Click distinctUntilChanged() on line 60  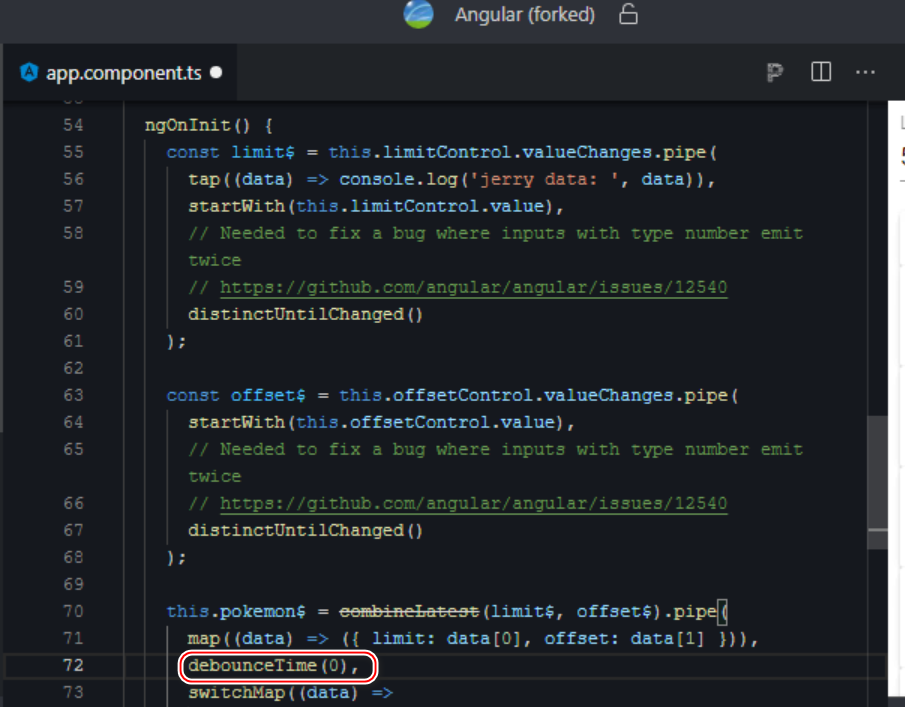[x=305, y=315]
